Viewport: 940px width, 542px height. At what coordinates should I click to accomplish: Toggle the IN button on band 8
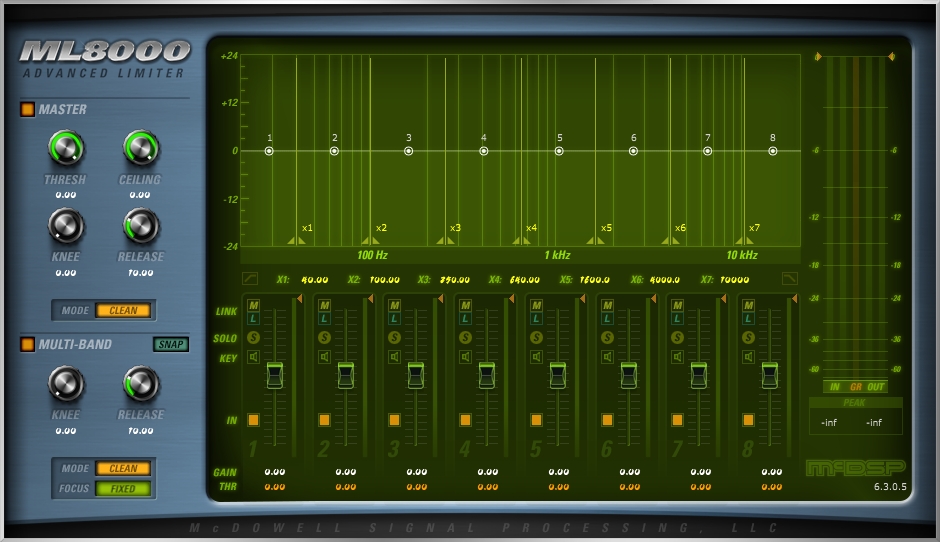[748, 420]
